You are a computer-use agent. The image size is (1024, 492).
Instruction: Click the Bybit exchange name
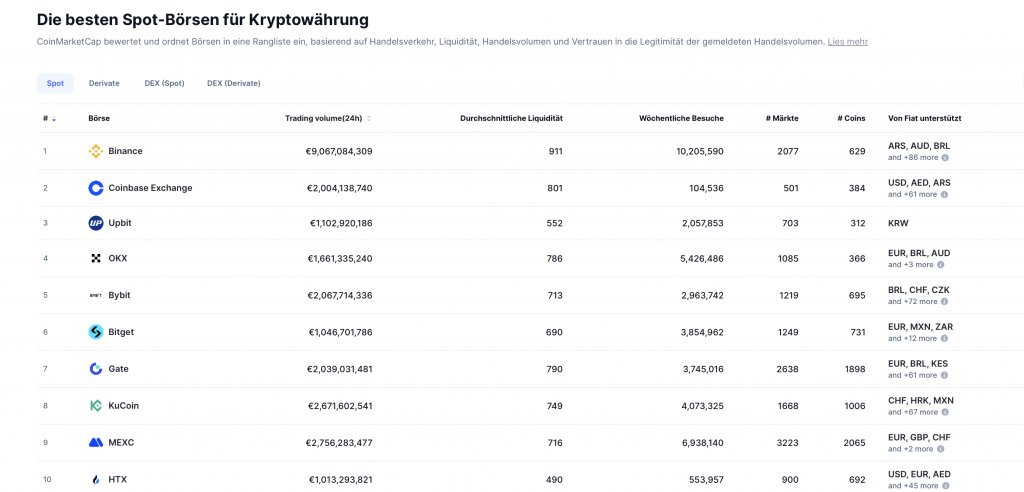click(x=119, y=295)
